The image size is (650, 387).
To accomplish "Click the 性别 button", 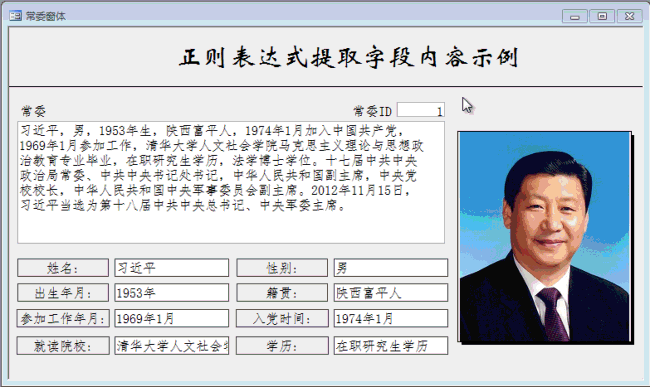I will 282,268.
